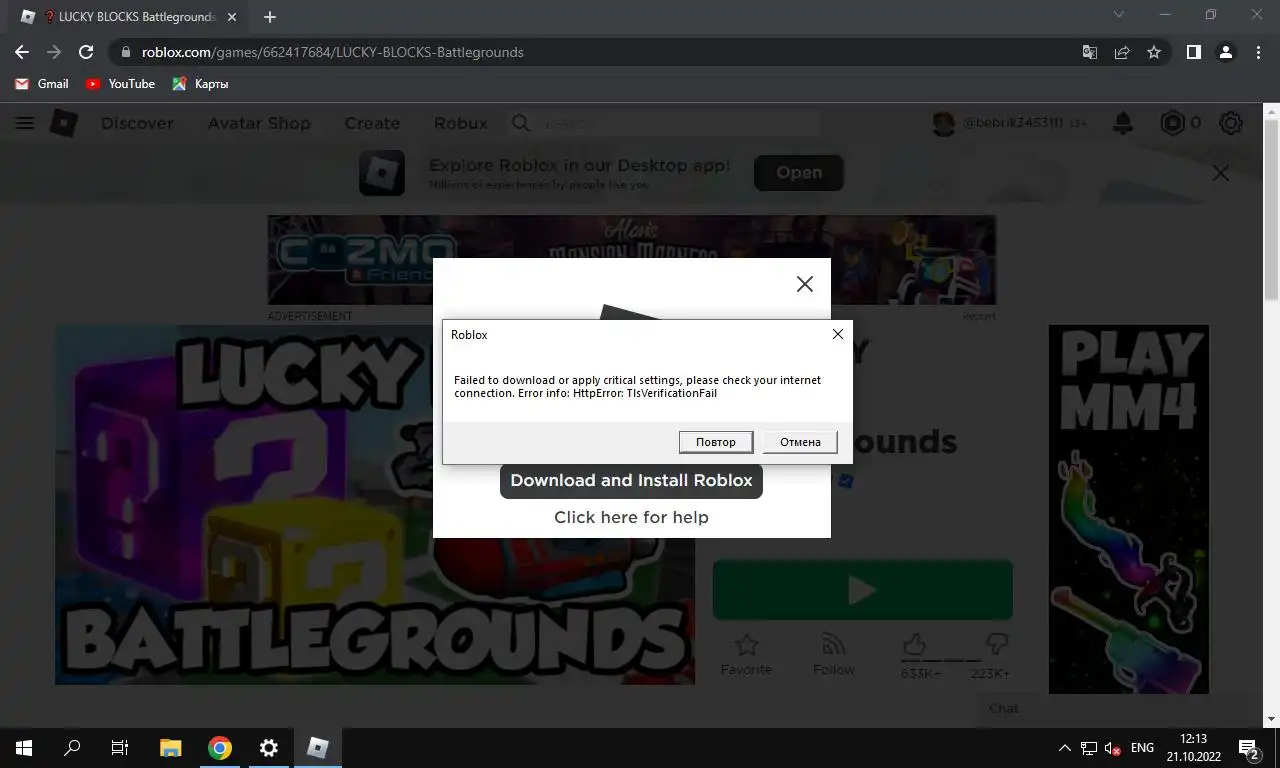Close the white Roblox launch popup
The image size is (1280, 768).
[x=804, y=284]
